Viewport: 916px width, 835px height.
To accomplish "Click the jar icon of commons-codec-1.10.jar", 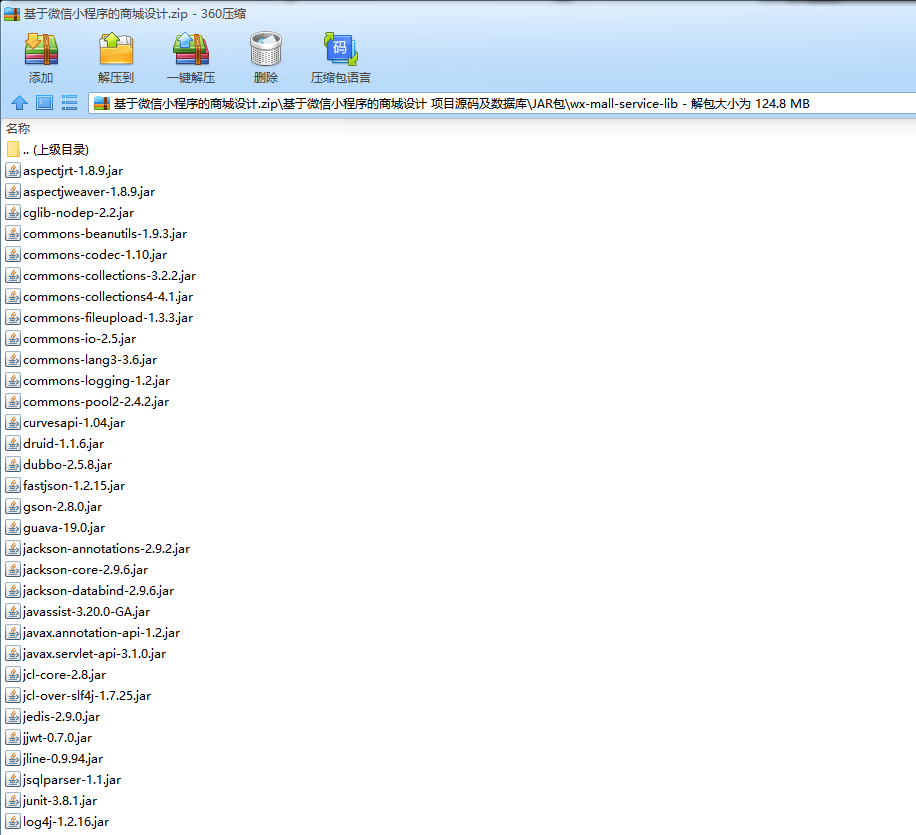I will click(13, 255).
